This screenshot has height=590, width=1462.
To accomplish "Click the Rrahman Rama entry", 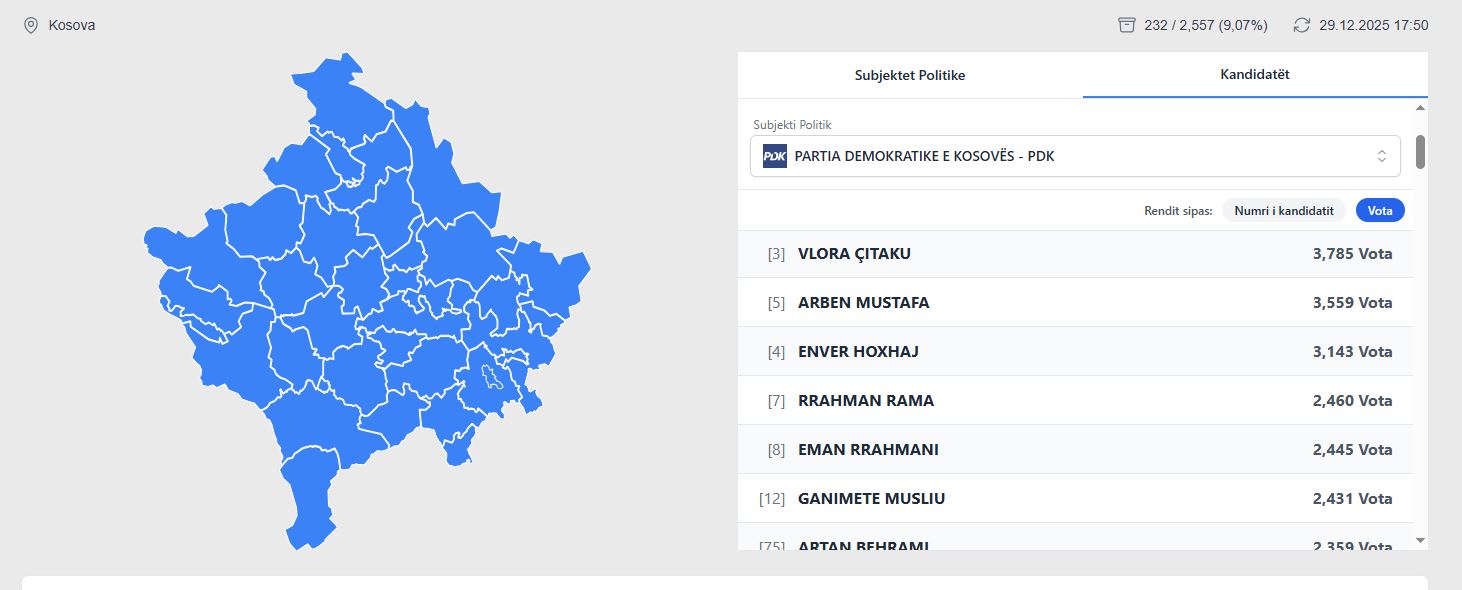I will [x=1075, y=401].
